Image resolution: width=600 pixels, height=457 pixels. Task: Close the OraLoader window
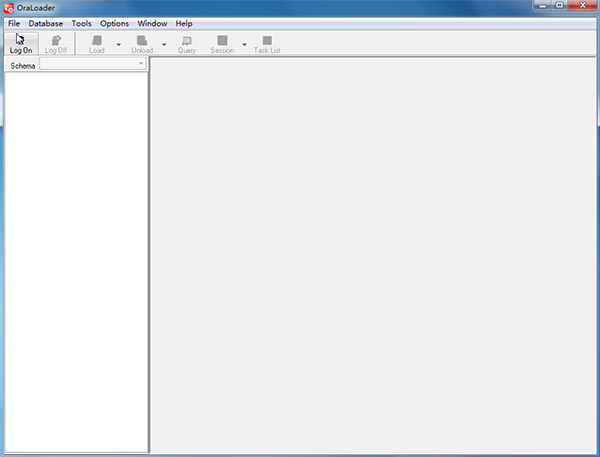[x=582, y=5]
